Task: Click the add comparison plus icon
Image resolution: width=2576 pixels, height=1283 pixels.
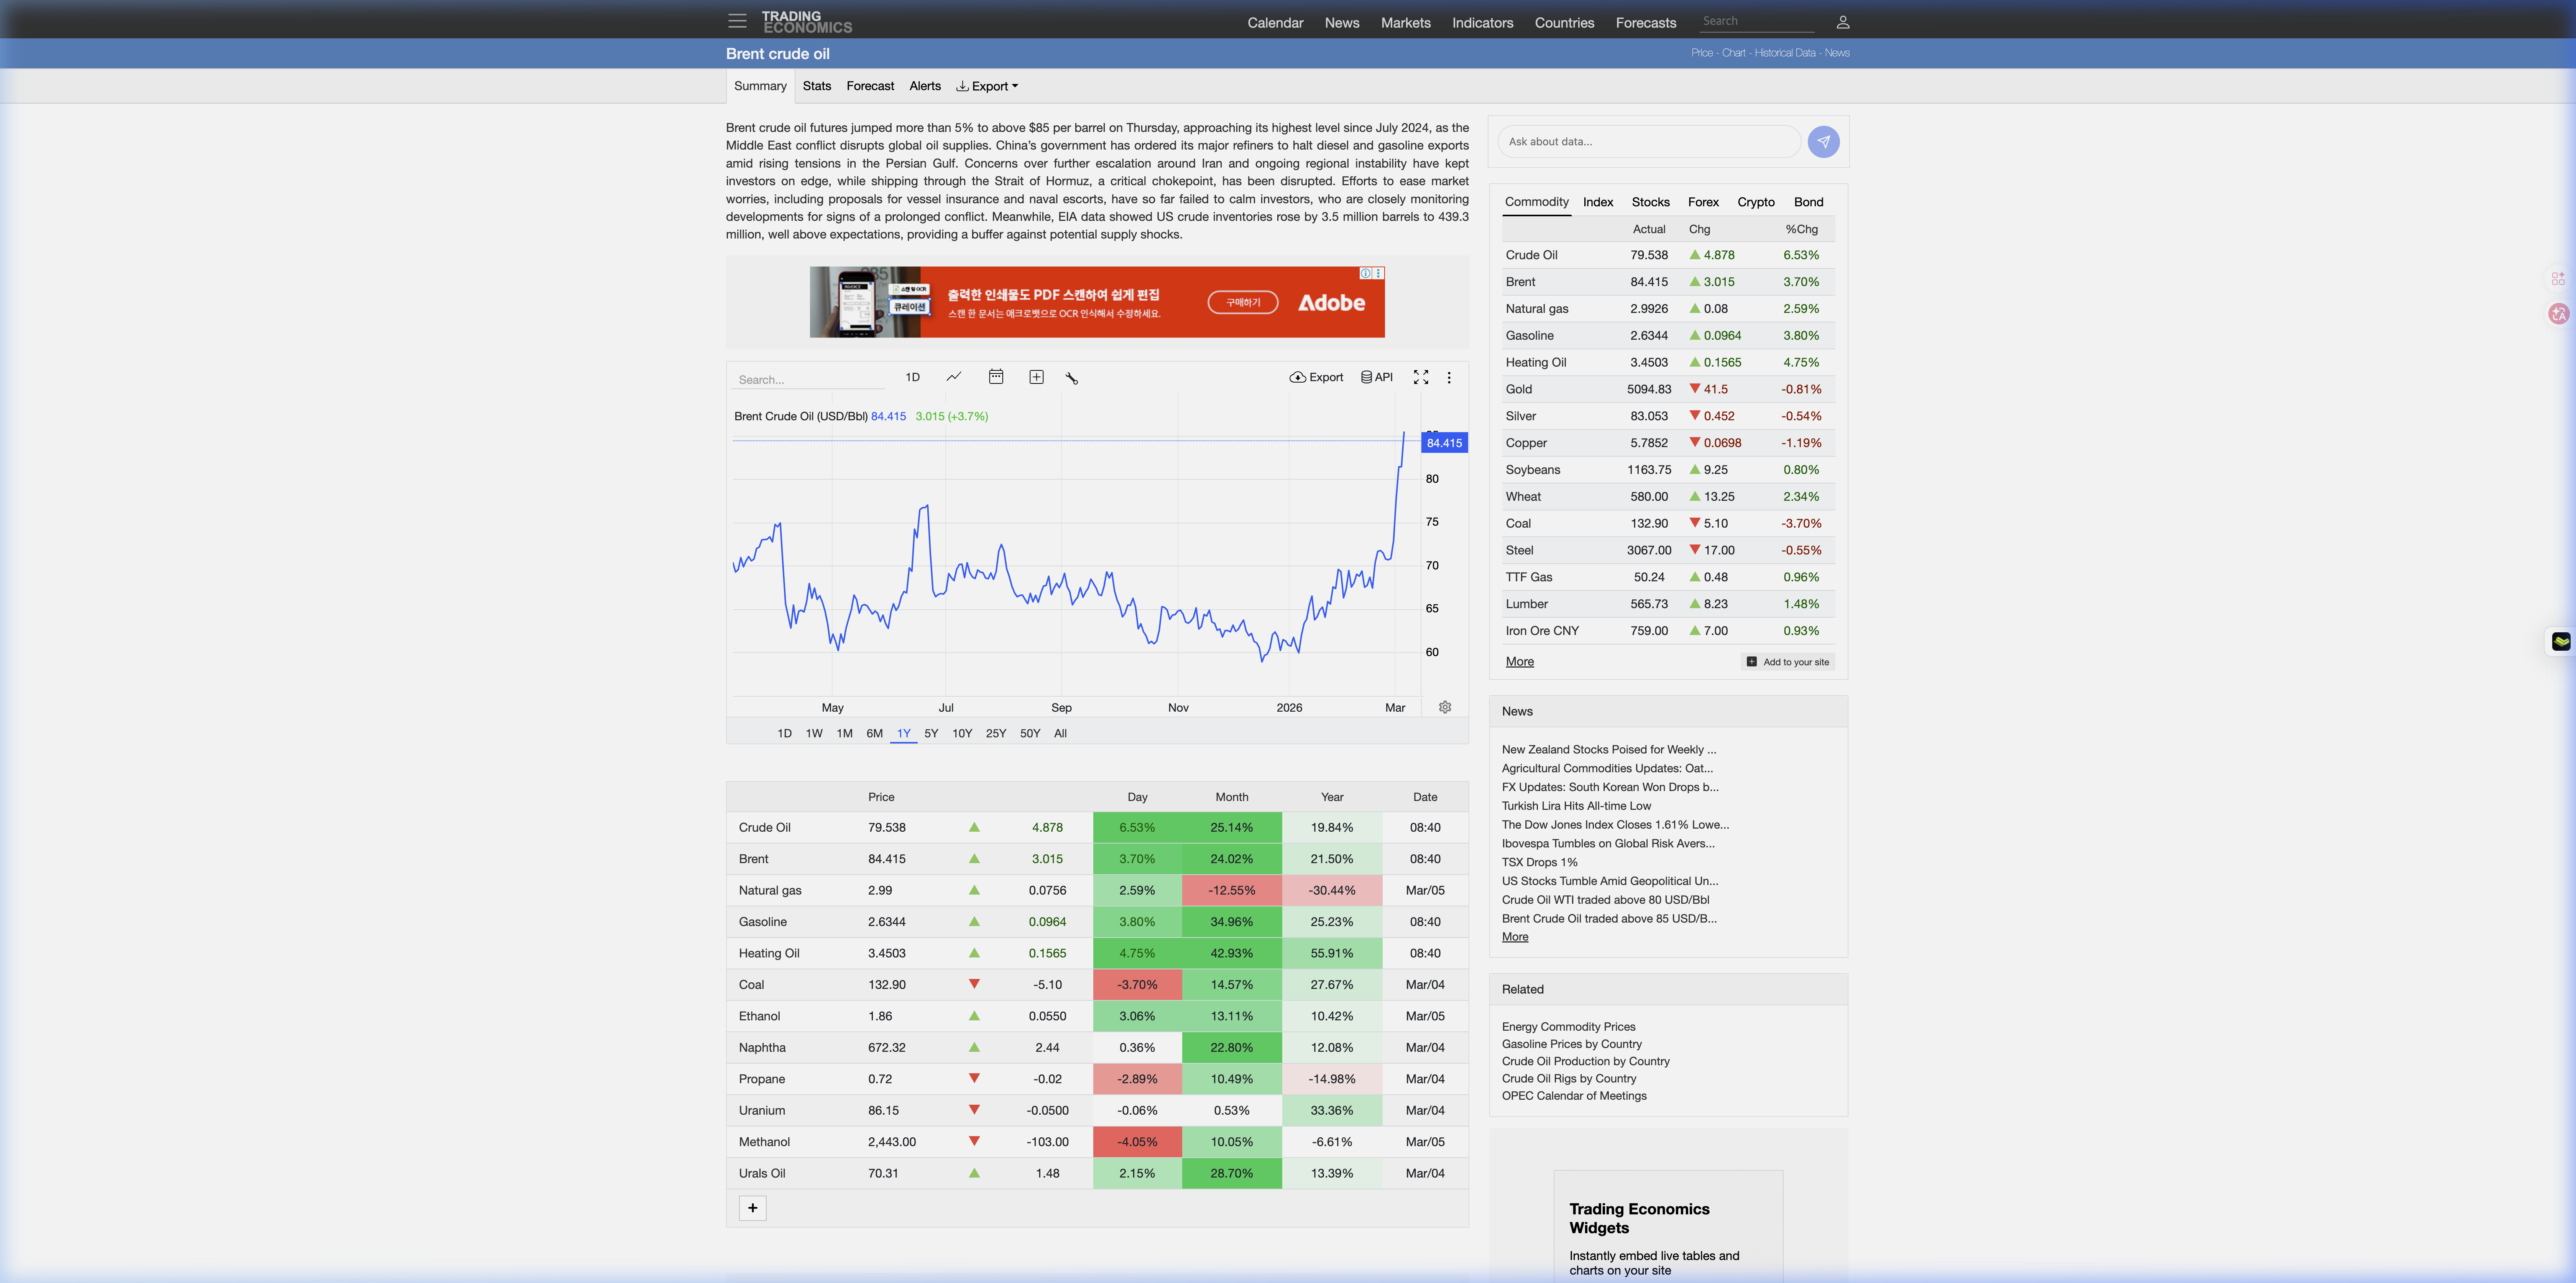Action: tap(1036, 377)
